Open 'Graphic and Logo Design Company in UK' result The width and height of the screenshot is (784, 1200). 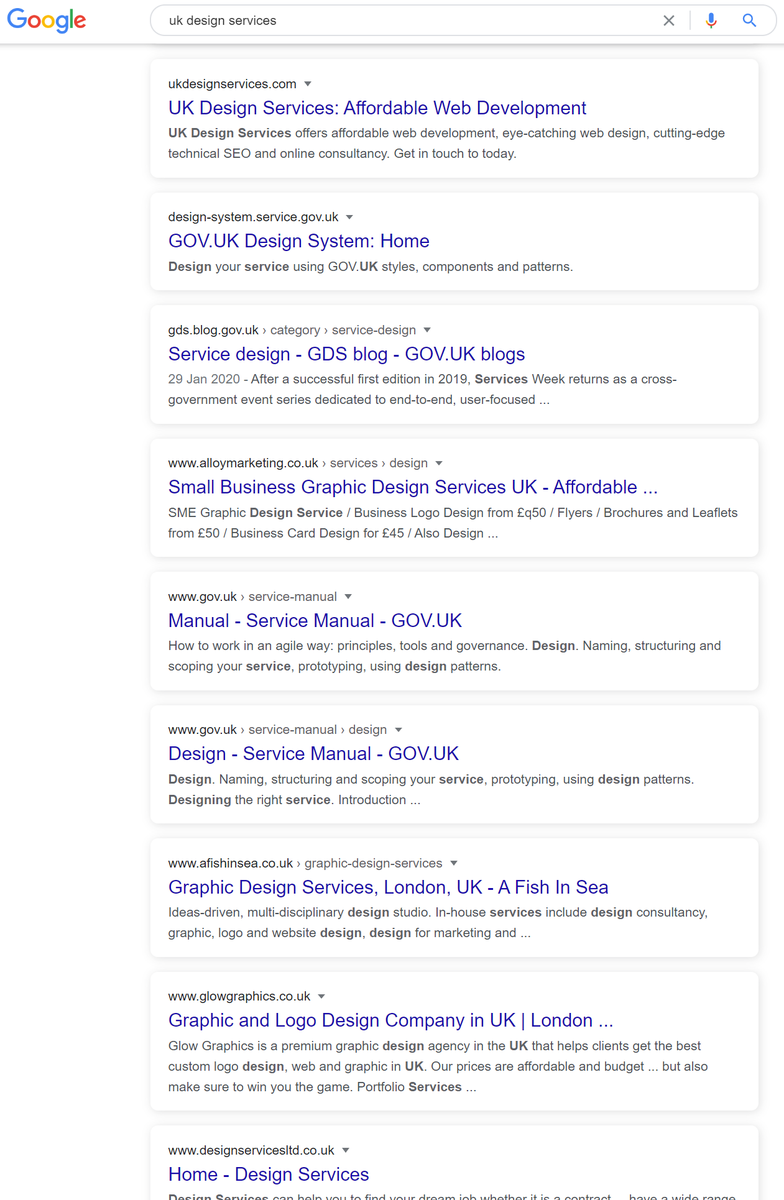(x=391, y=1020)
